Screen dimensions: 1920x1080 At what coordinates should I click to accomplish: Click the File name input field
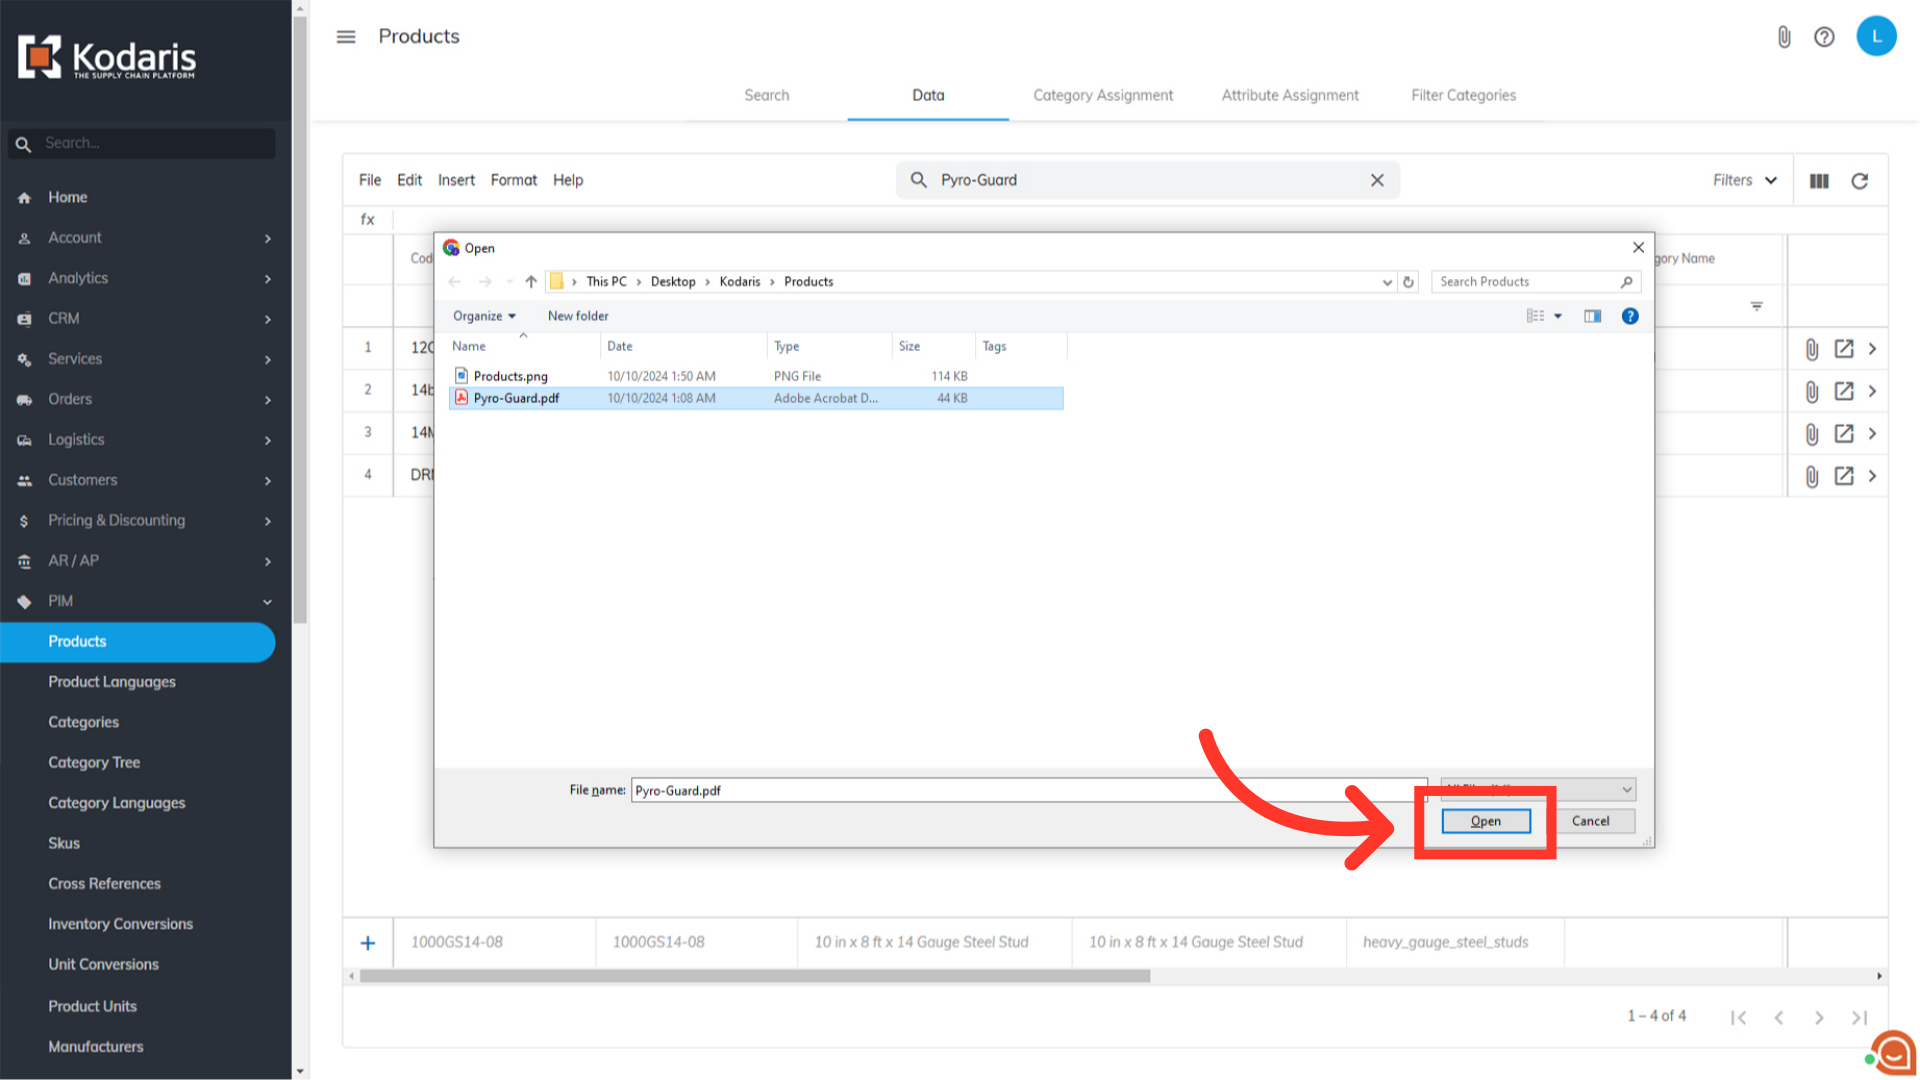1028,790
